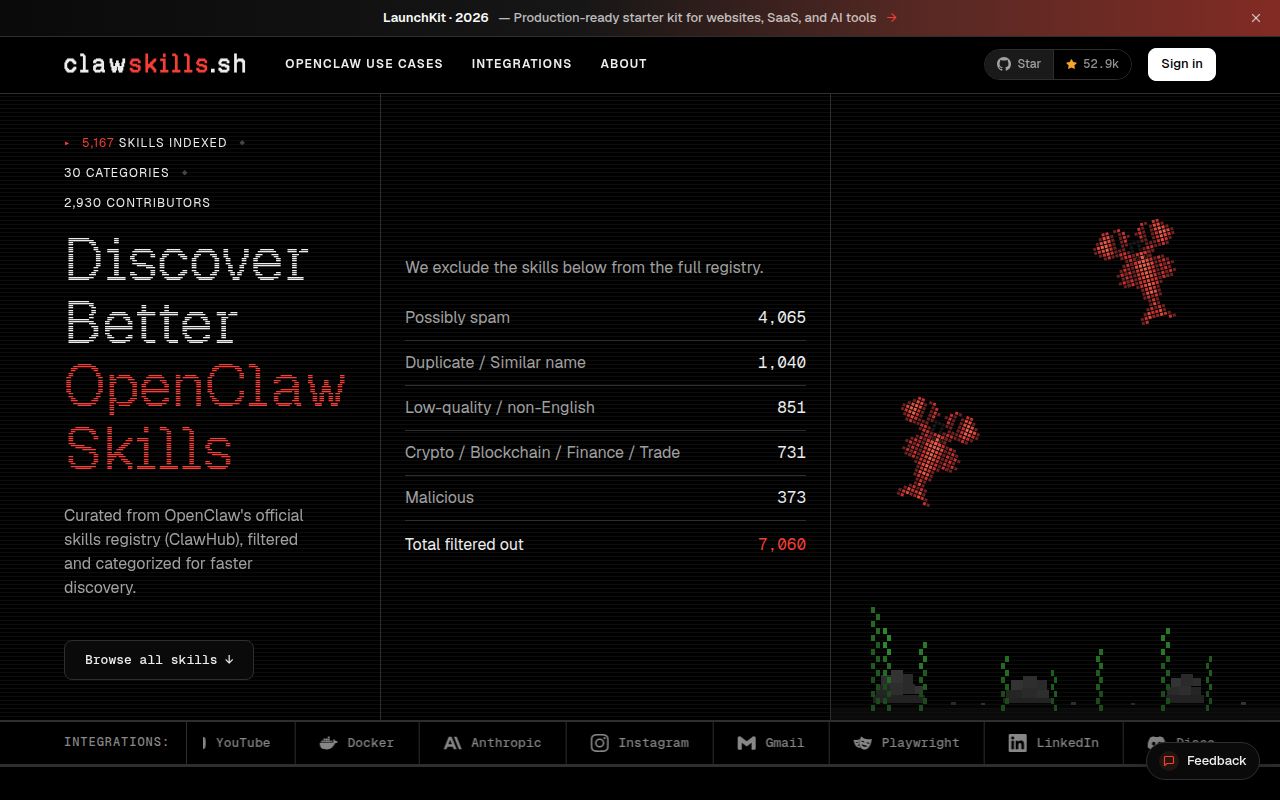Click the Total filtered out label
1280x800 pixels.
(464, 545)
